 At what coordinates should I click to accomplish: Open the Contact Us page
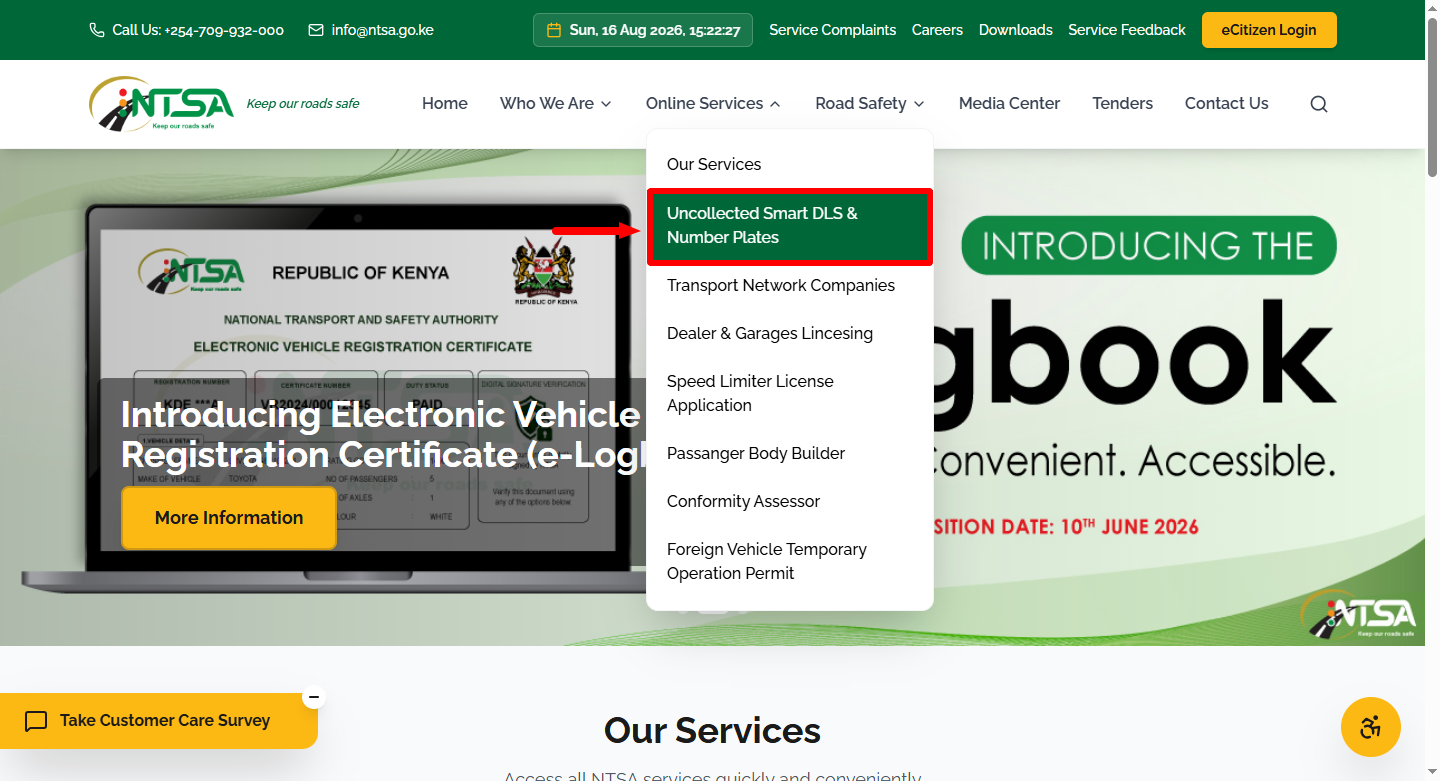click(x=1226, y=103)
